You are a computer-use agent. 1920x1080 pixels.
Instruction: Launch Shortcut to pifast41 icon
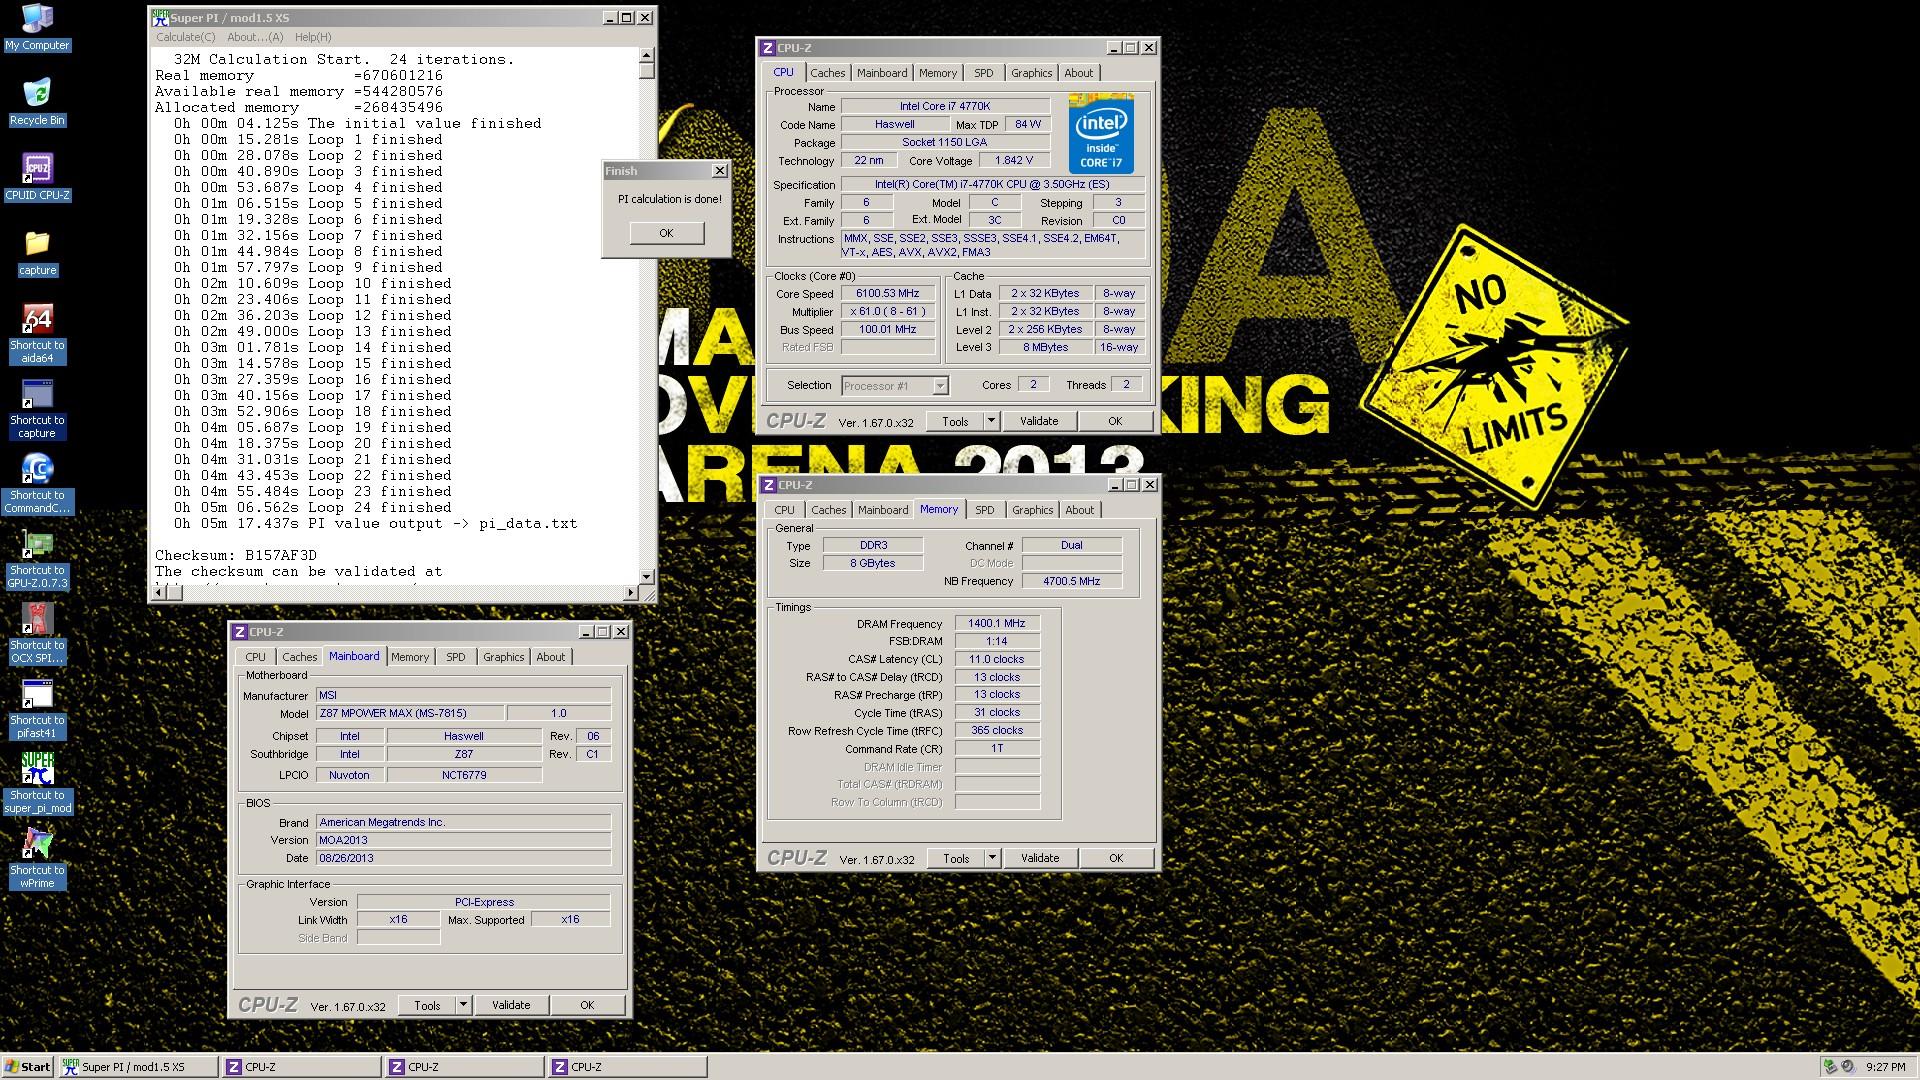(x=37, y=708)
